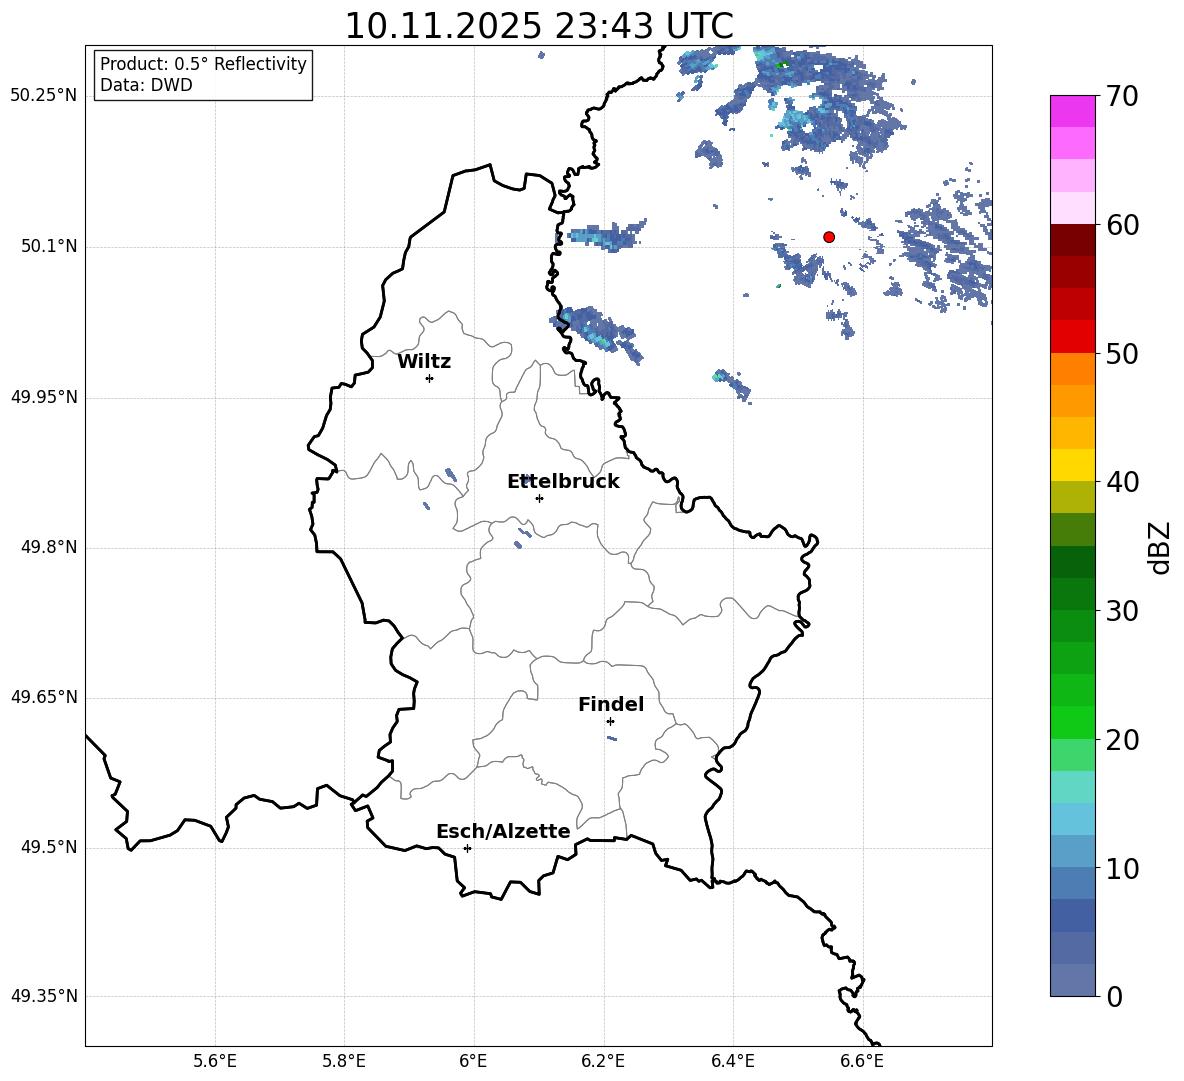Click the 6.6°E longitude label

pos(862,1062)
